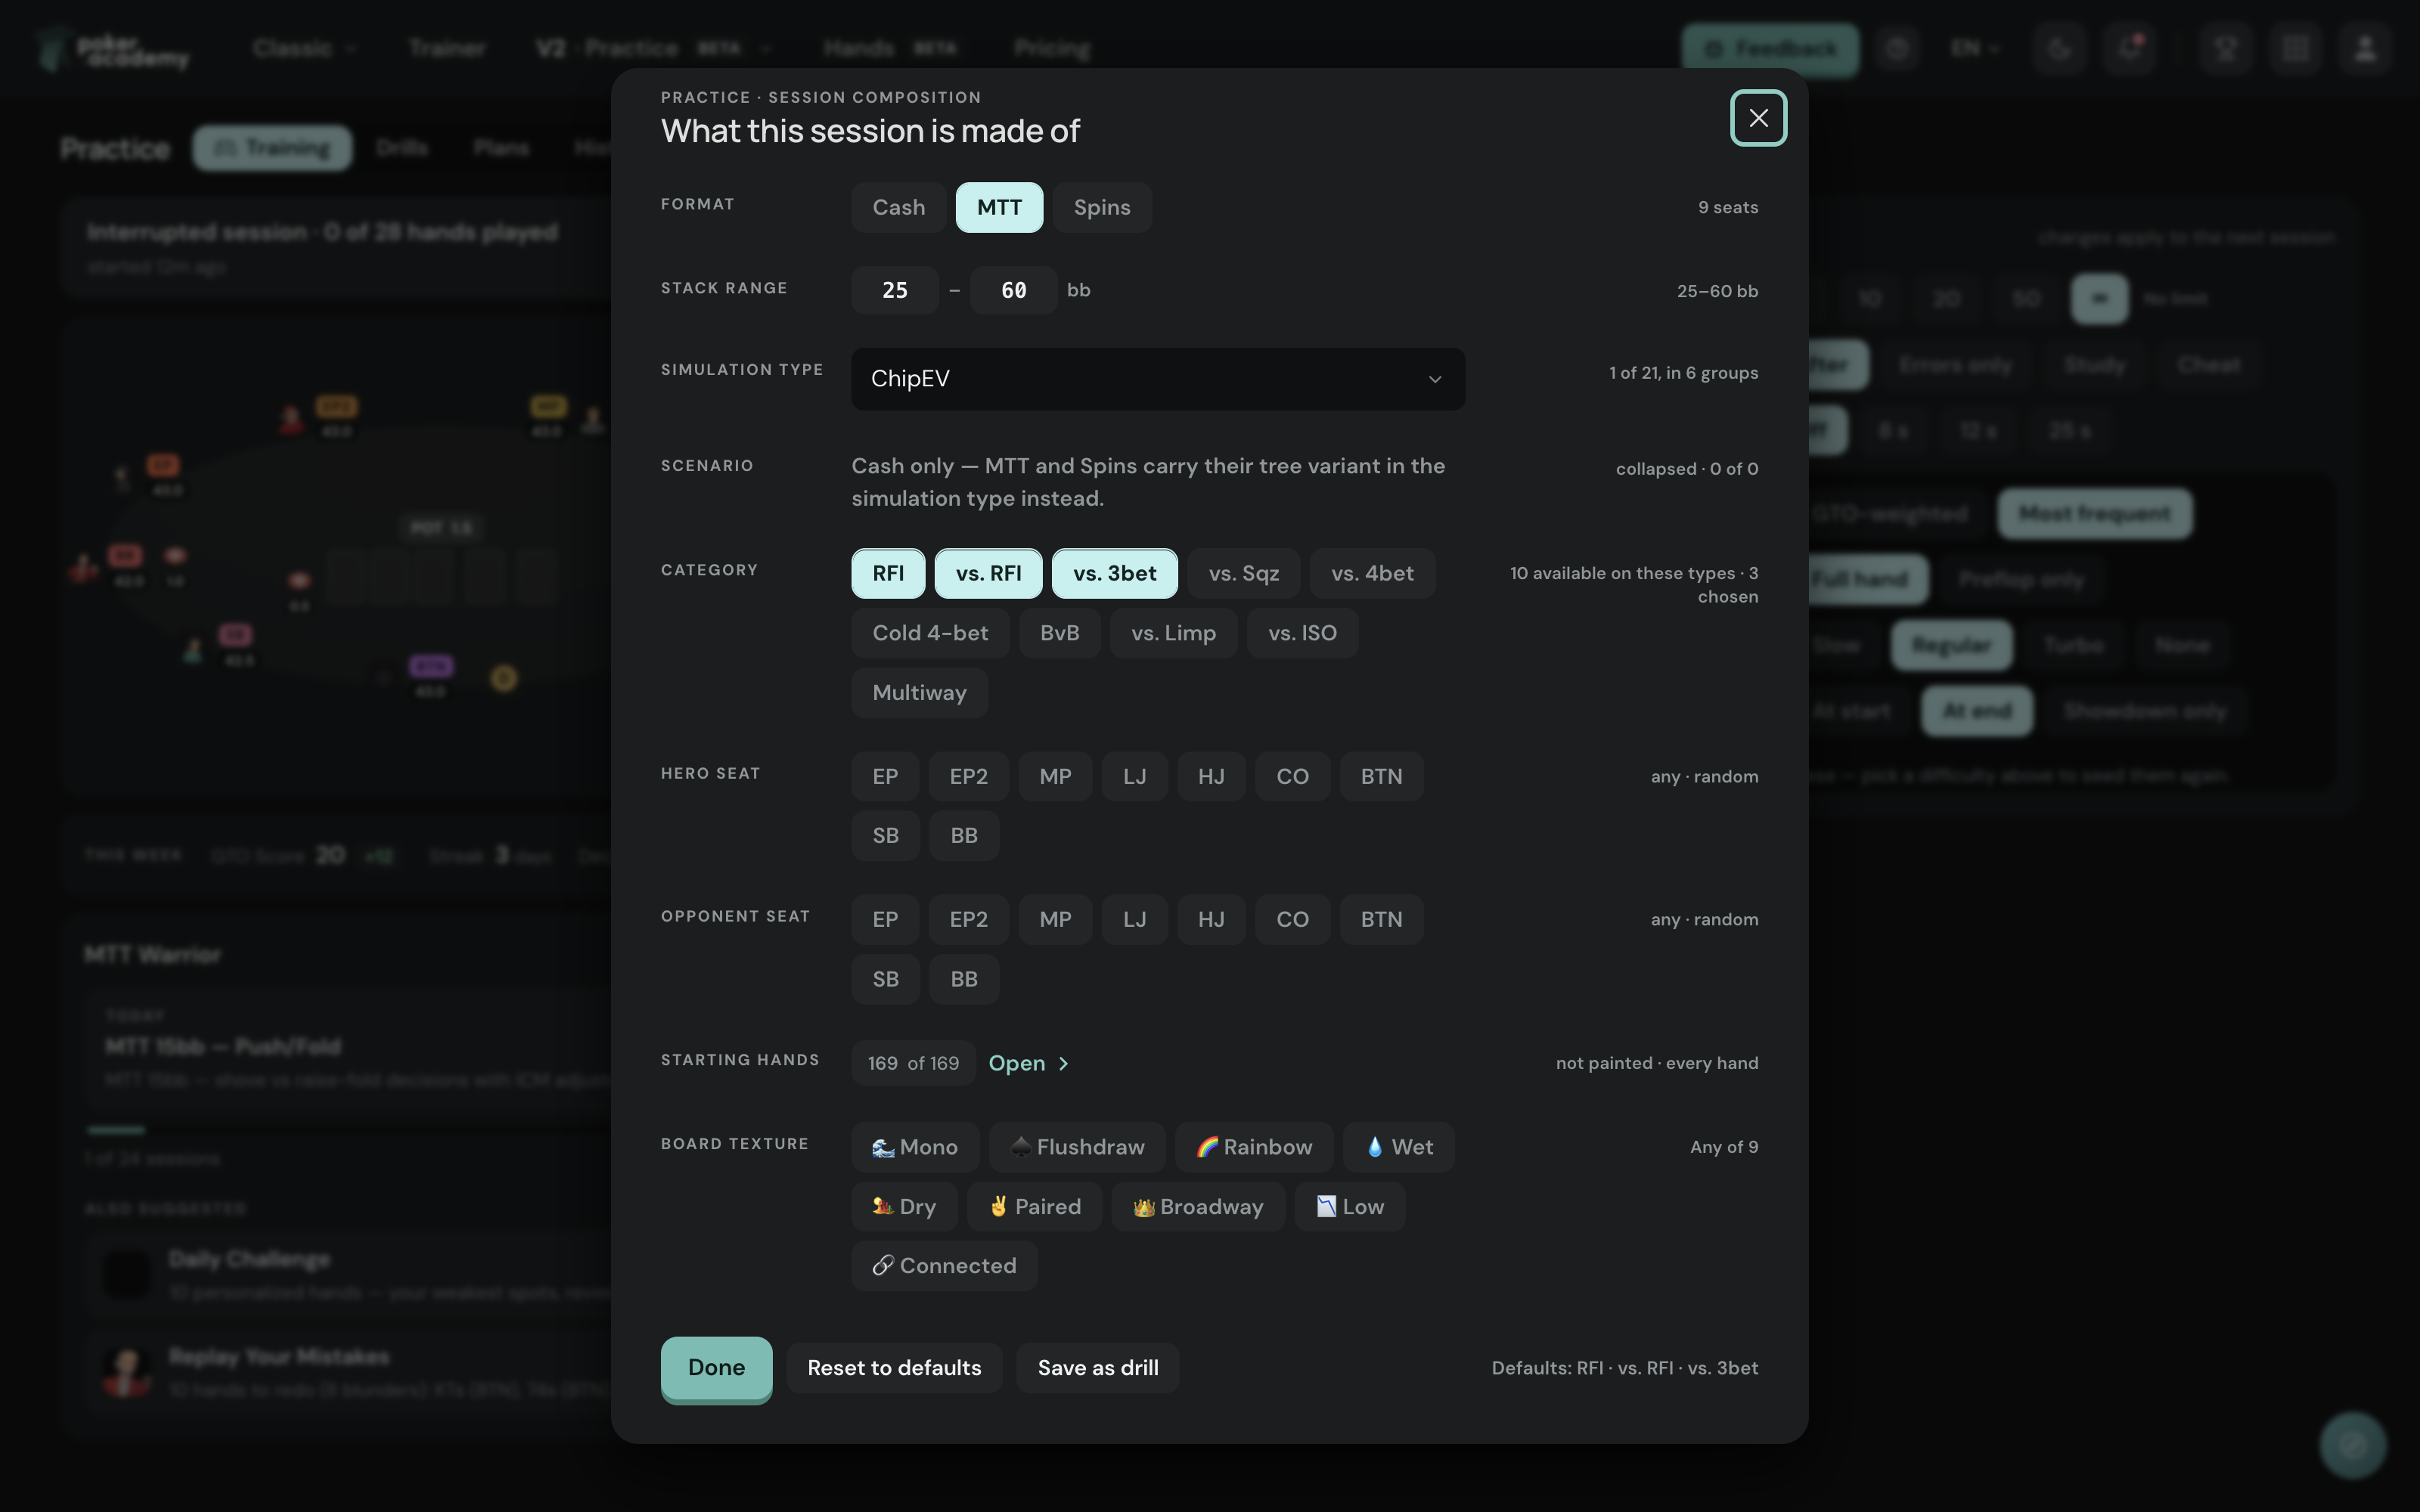Toggle the vs. 3bet category
Screen dimensions: 2420x1512
pos(1115,573)
